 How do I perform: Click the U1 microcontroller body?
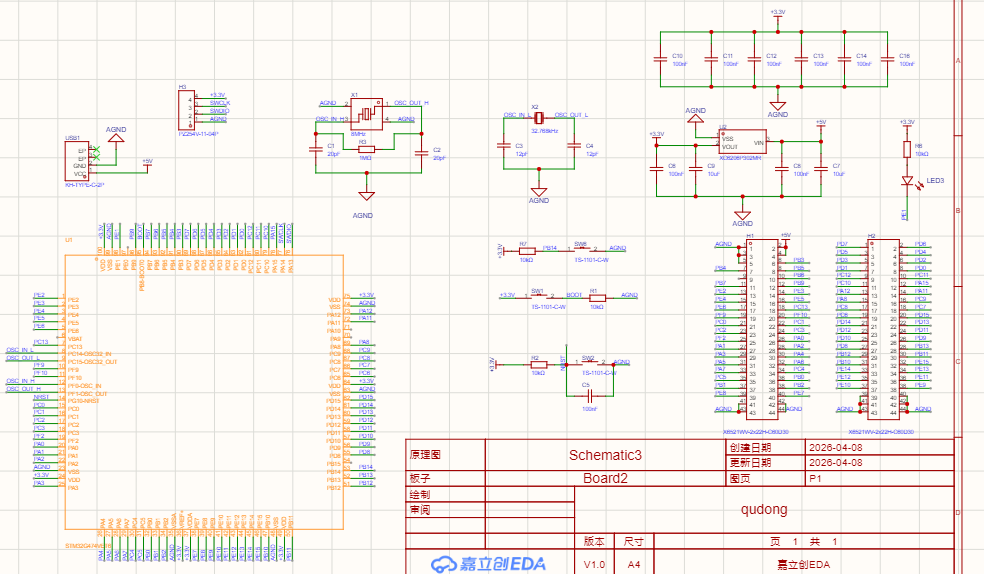pos(203,400)
